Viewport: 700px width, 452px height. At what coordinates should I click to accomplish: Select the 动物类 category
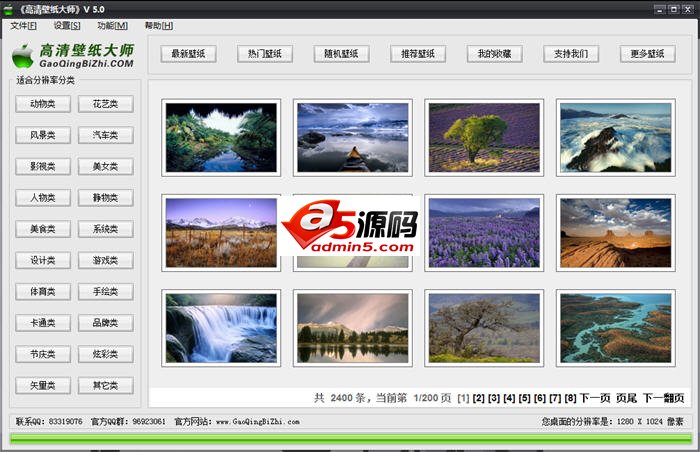coord(43,104)
